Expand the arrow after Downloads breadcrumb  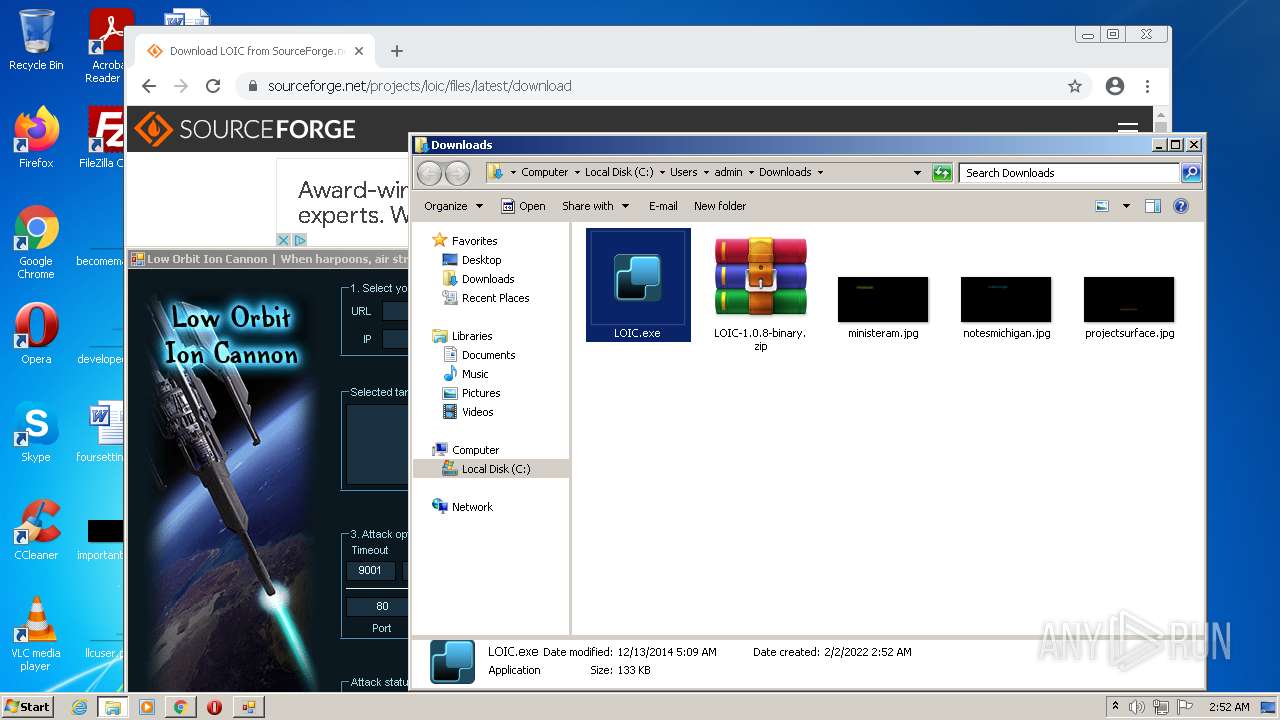pyautogui.click(x=820, y=172)
